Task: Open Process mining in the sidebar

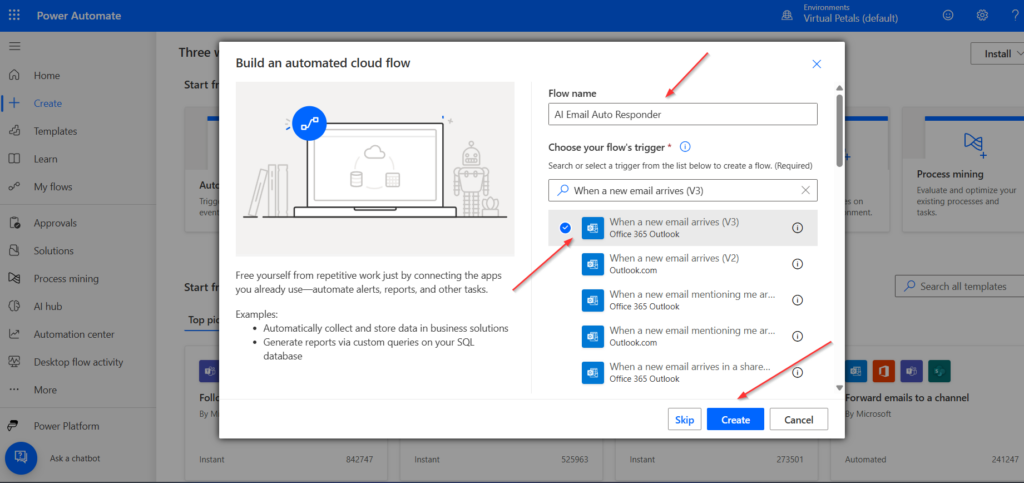Action: click(x=66, y=279)
